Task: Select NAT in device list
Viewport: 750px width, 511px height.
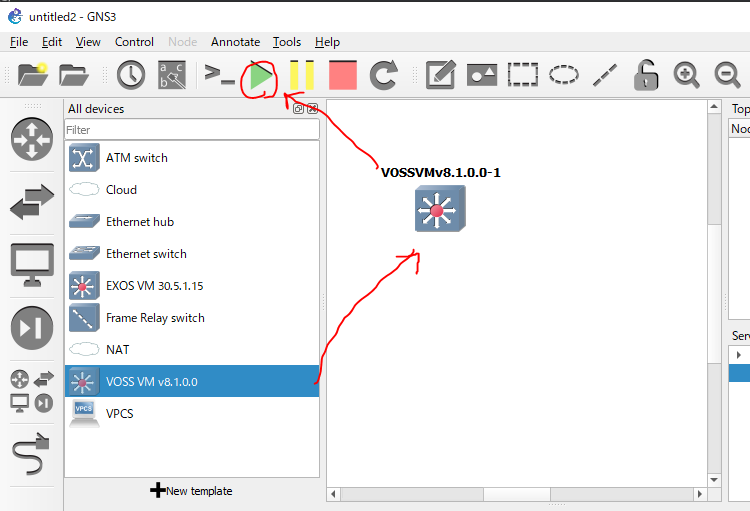Action: [192, 350]
